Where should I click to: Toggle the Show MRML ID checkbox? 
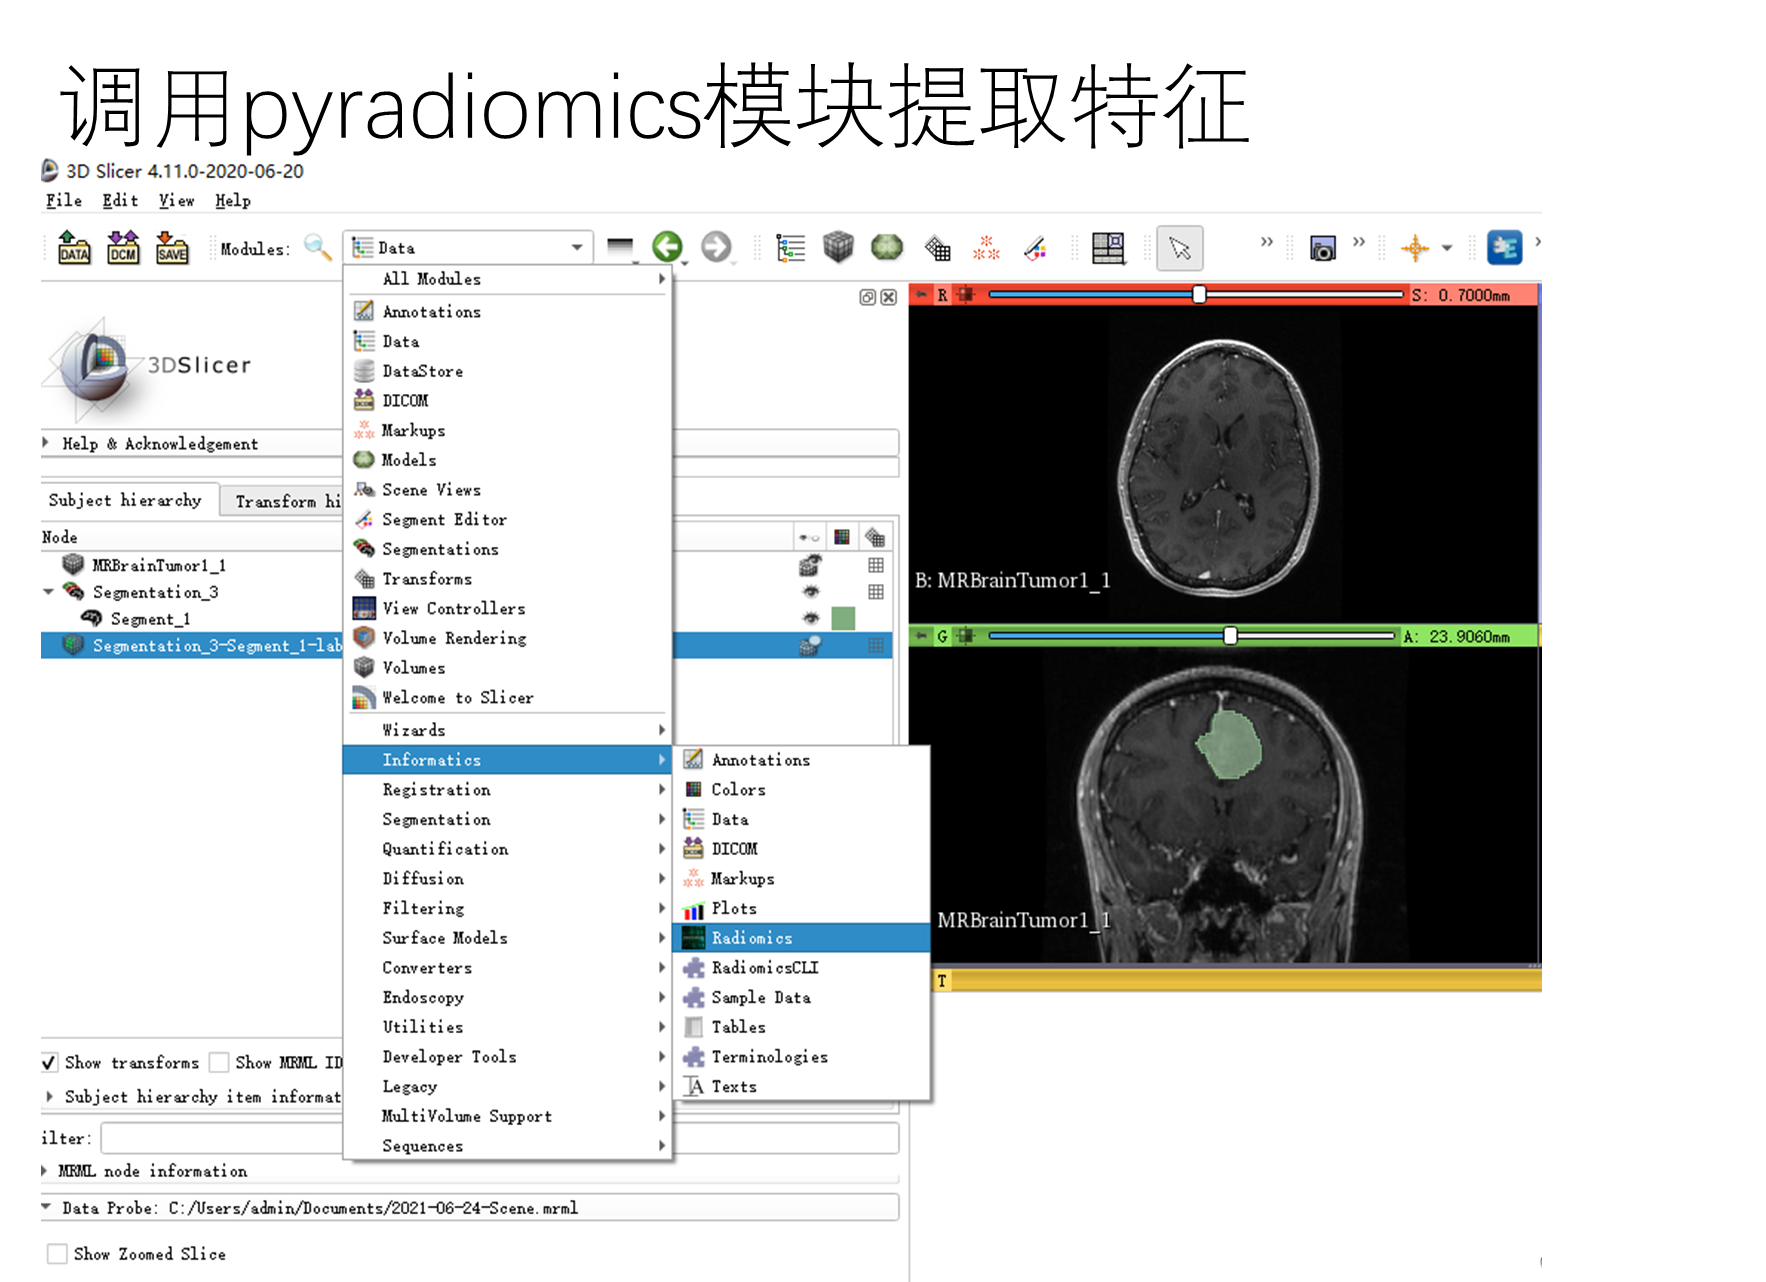click(x=219, y=1062)
